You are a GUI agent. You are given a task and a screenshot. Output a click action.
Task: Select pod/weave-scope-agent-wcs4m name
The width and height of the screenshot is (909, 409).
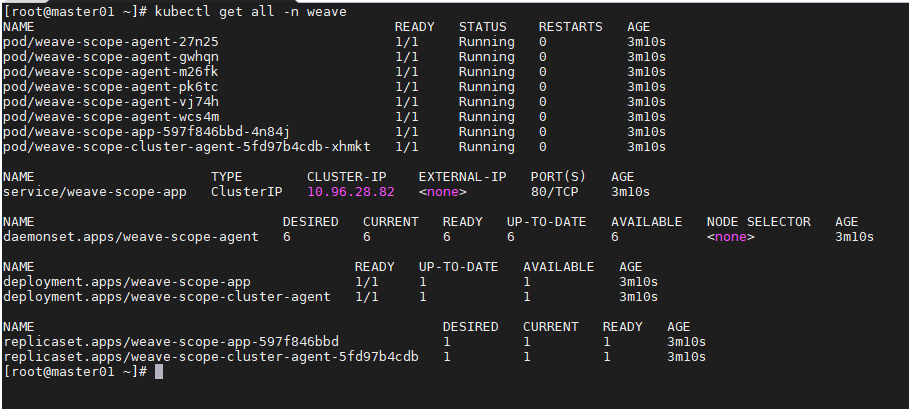pyautogui.click(x=111, y=117)
